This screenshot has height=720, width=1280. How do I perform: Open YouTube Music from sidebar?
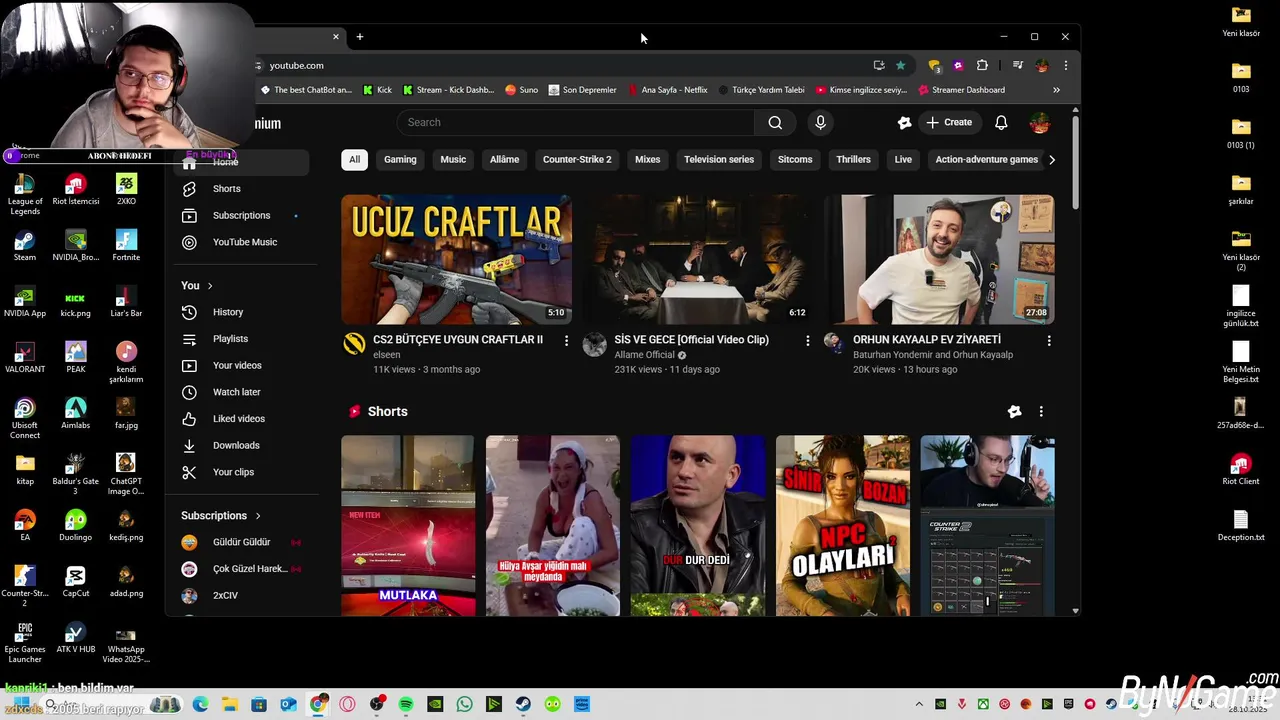[x=244, y=242]
